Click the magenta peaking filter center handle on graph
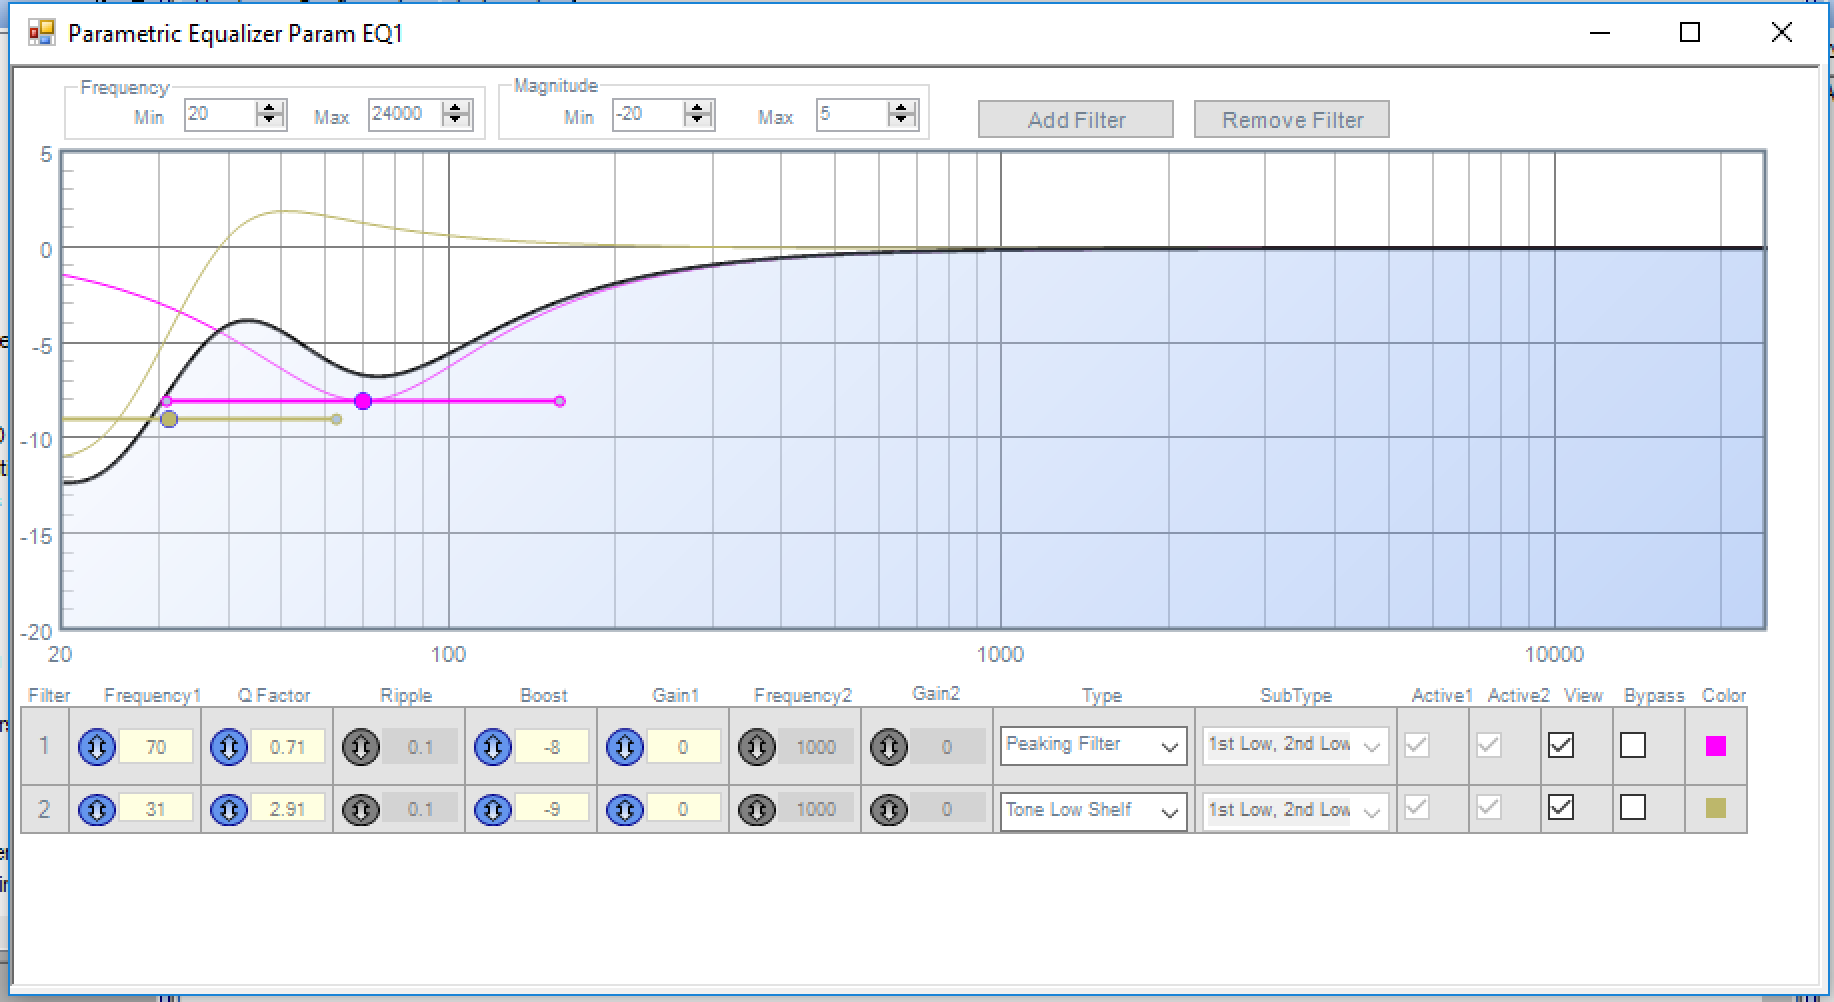Viewport: 1834px width, 1002px height. pyautogui.click(x=363, y=401)
